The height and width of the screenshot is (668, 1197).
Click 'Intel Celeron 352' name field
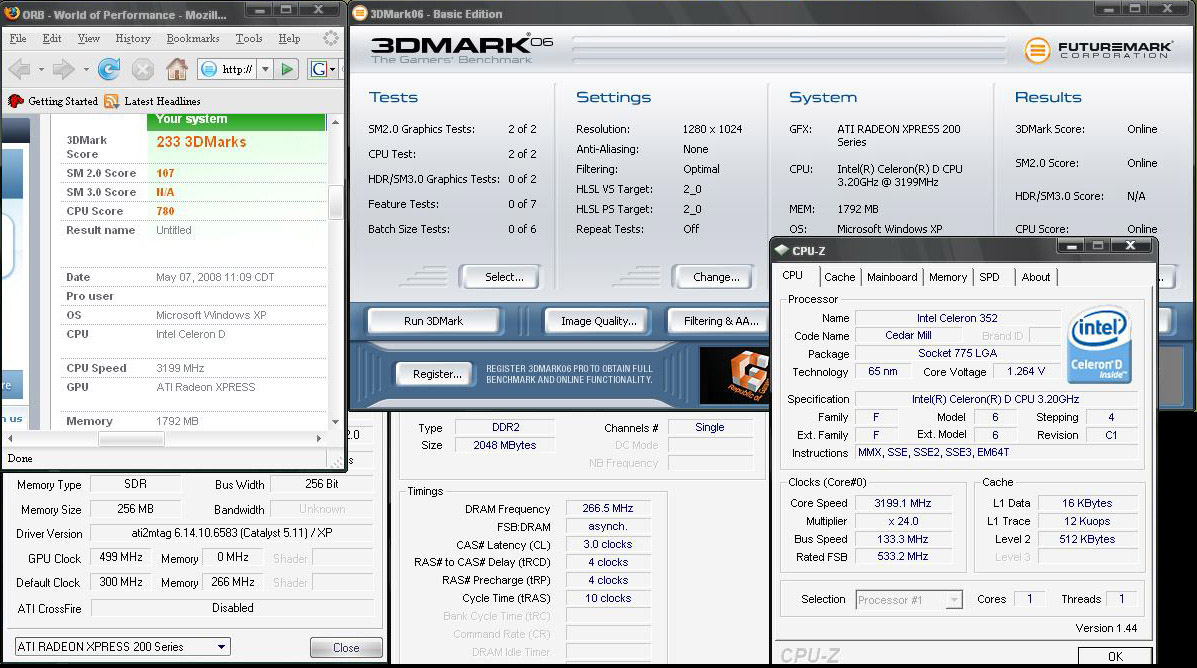point(957,318)
